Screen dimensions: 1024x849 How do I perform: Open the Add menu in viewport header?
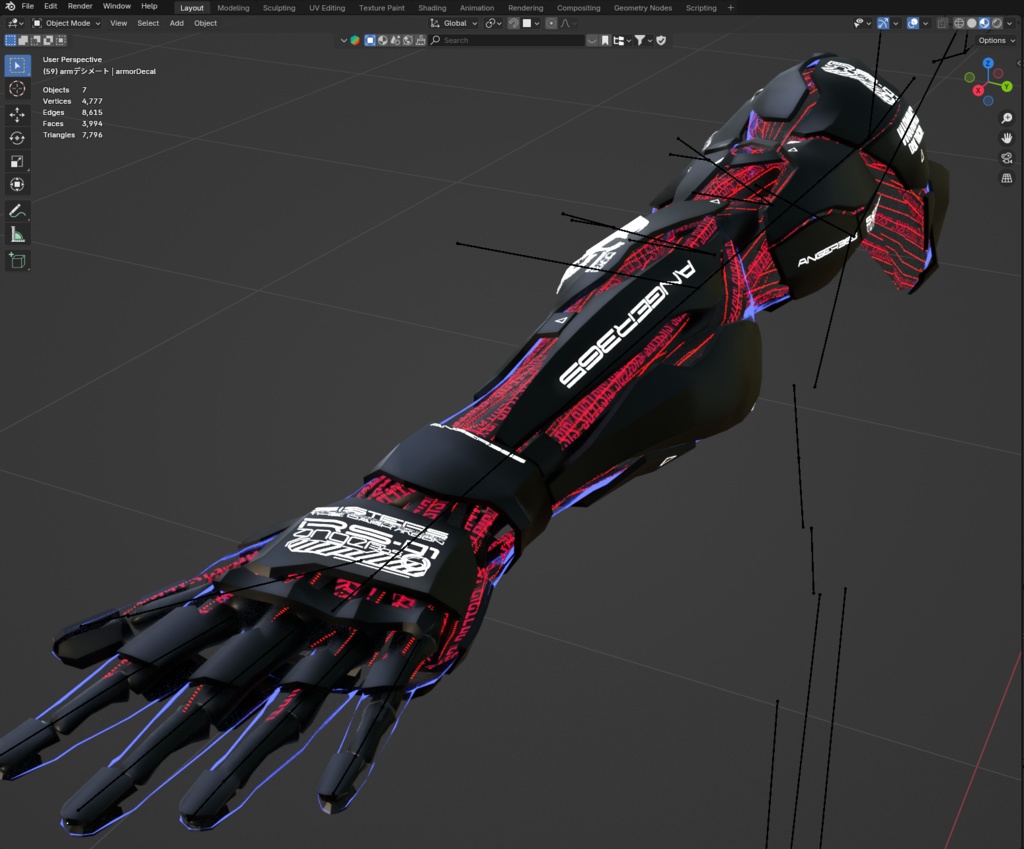click(x=176, y=23)
